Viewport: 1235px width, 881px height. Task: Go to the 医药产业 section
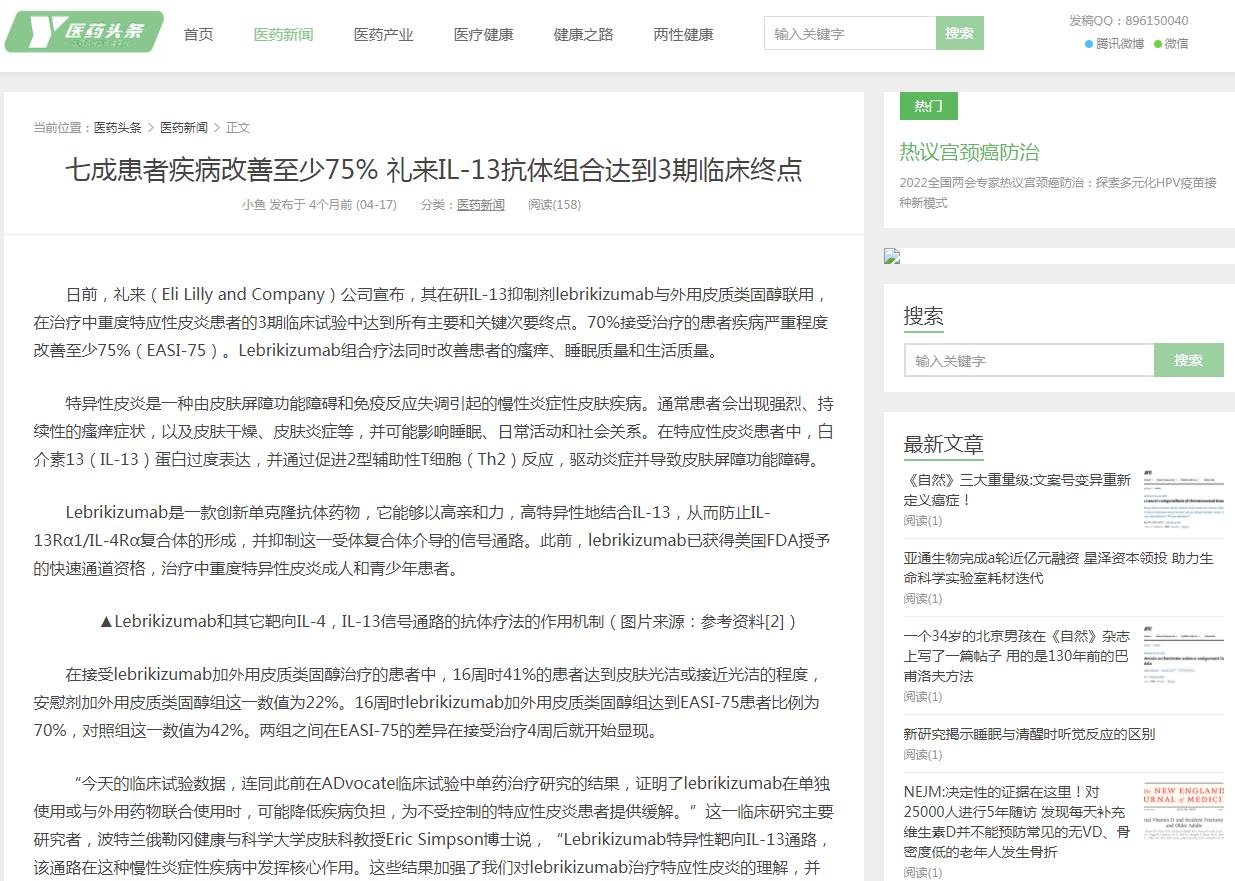(383, 34)
